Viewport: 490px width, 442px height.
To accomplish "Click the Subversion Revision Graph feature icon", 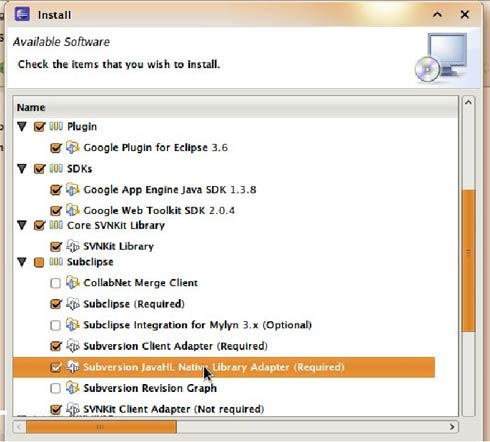I will [73, 388].
